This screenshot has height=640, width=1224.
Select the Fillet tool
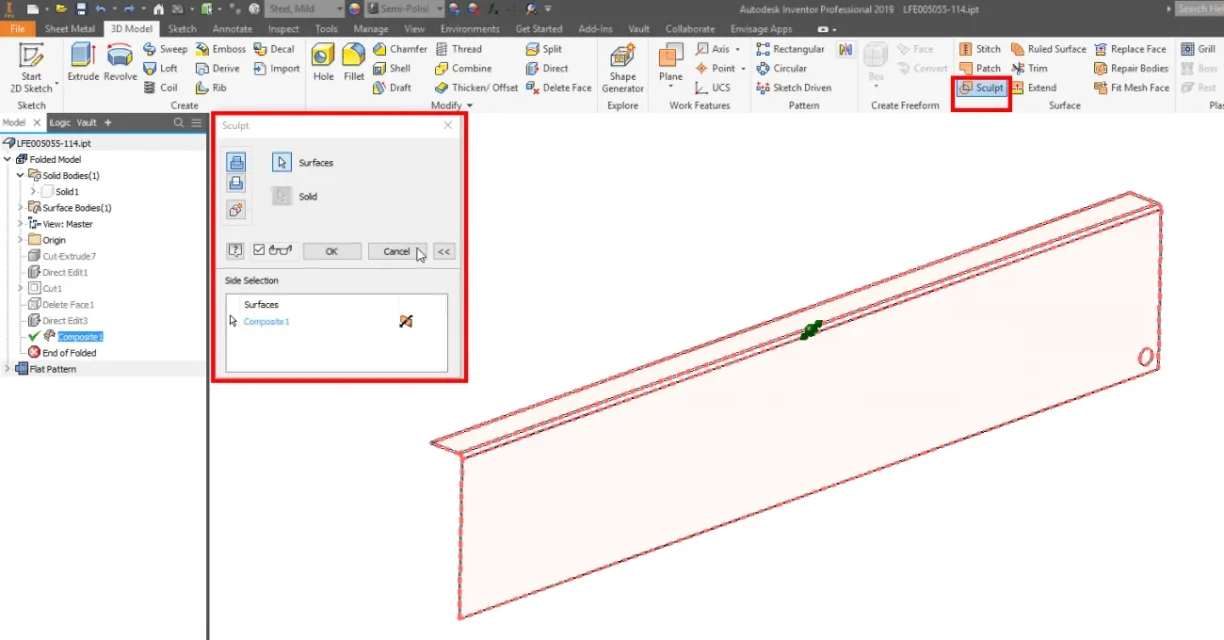pyautogui.click(x=353, y=61)
